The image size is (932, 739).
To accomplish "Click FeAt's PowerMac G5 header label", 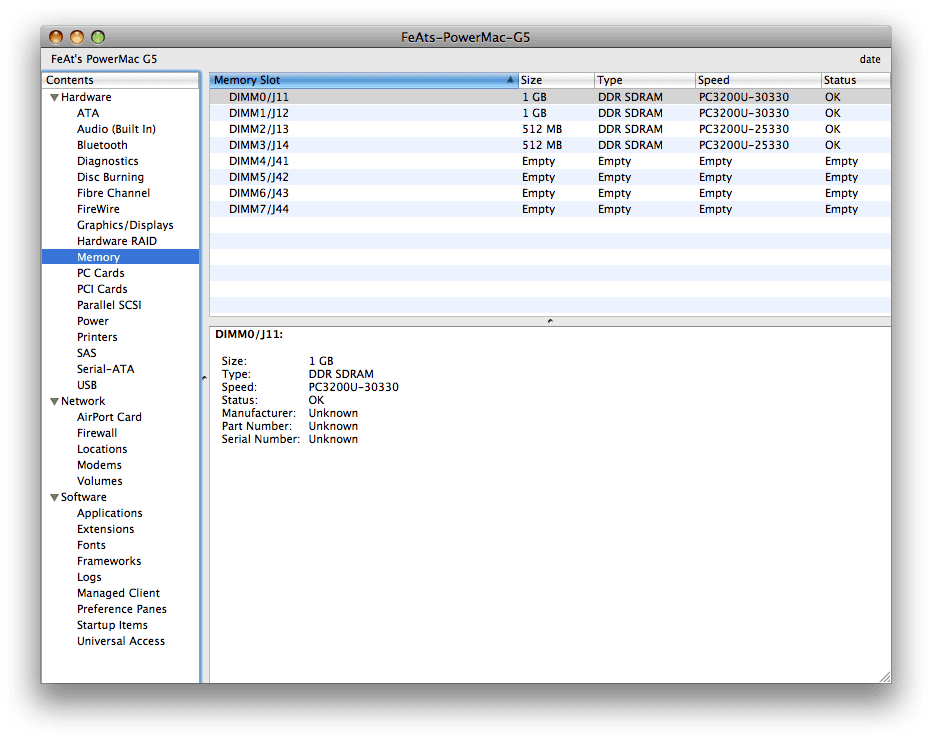I will (104, 59).
